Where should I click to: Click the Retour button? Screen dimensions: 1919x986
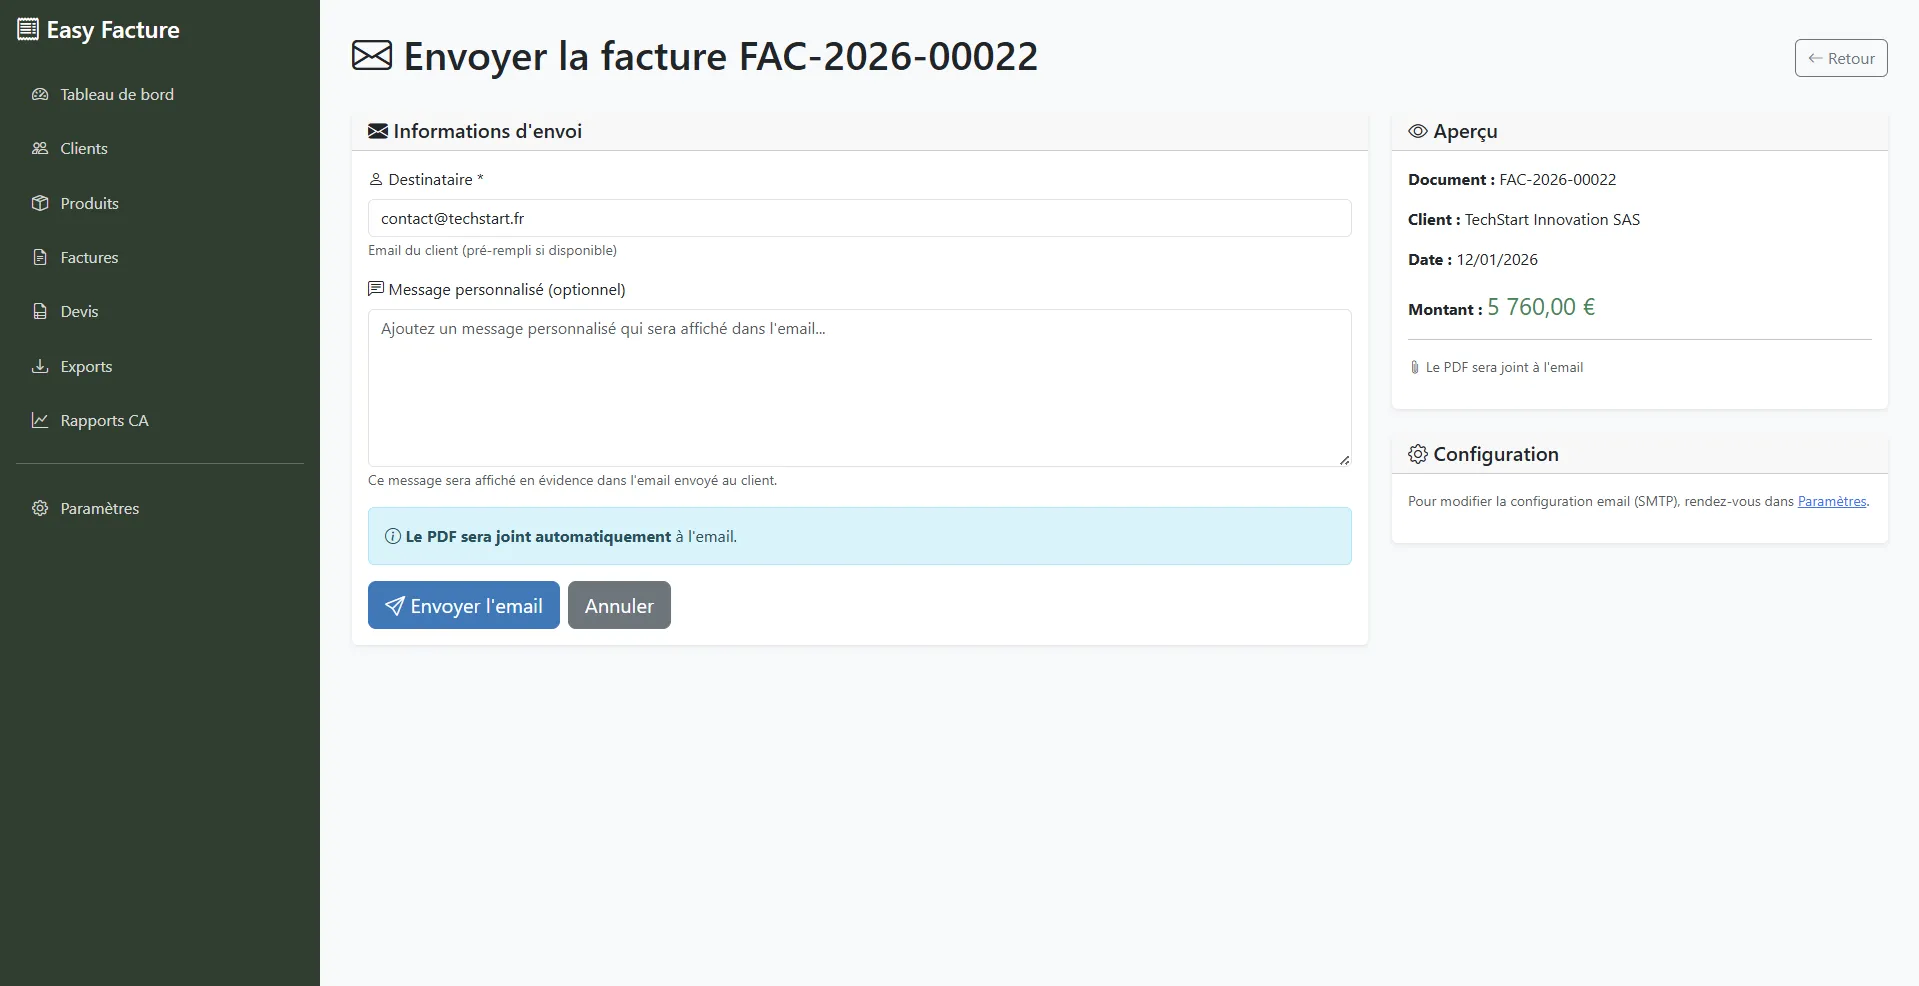click(x=1840, y=59)
